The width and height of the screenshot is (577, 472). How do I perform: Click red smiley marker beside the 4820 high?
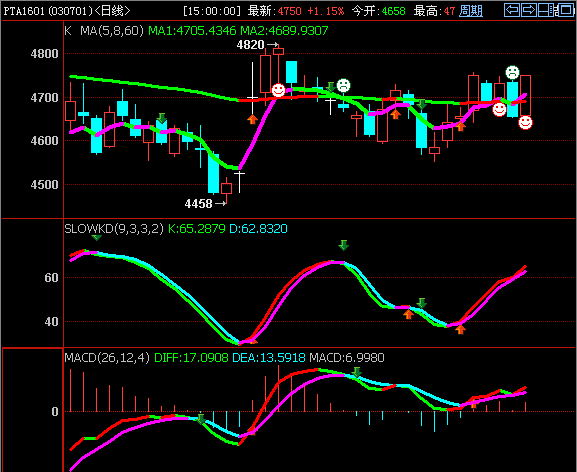(x=278, y=90)
